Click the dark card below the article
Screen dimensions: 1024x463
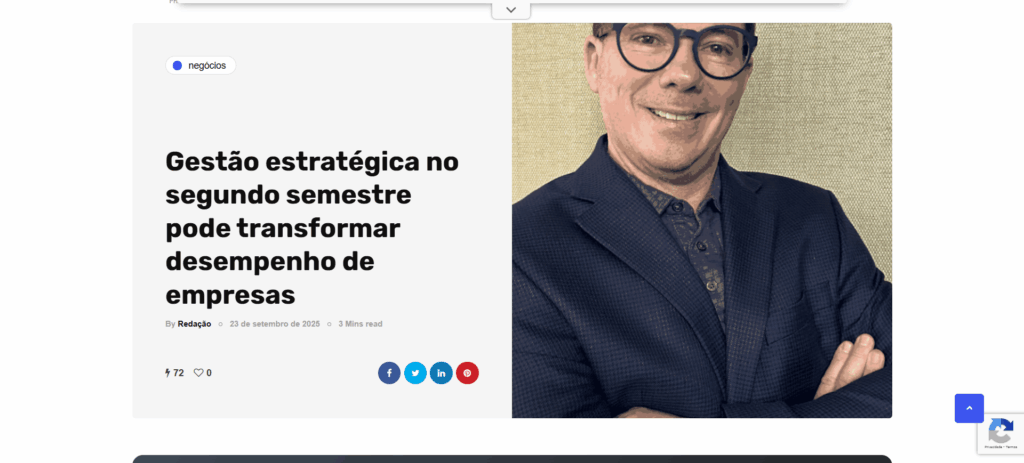(512, 459)
